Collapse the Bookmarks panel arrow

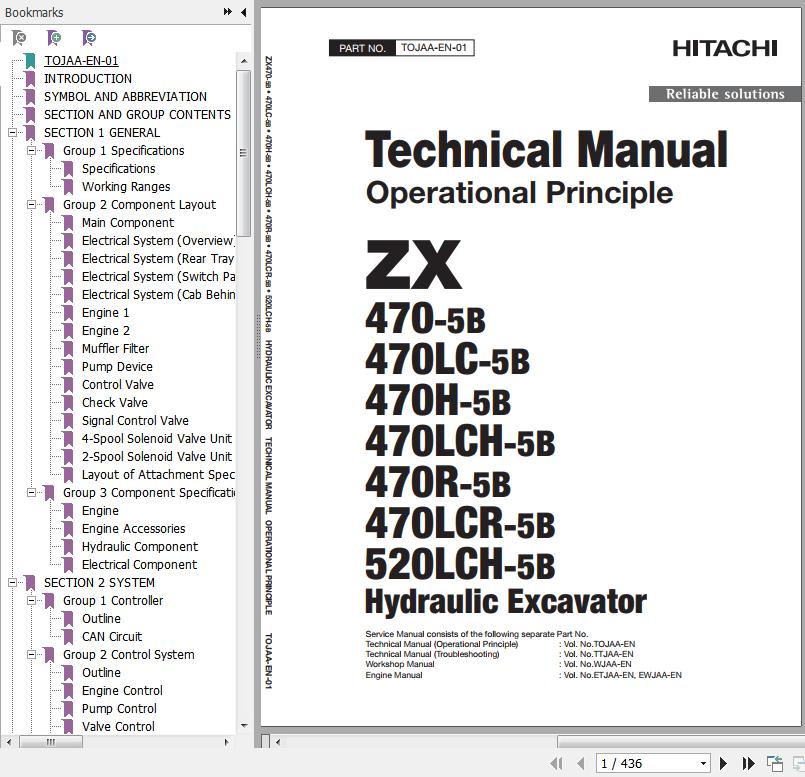pos(244,12)
